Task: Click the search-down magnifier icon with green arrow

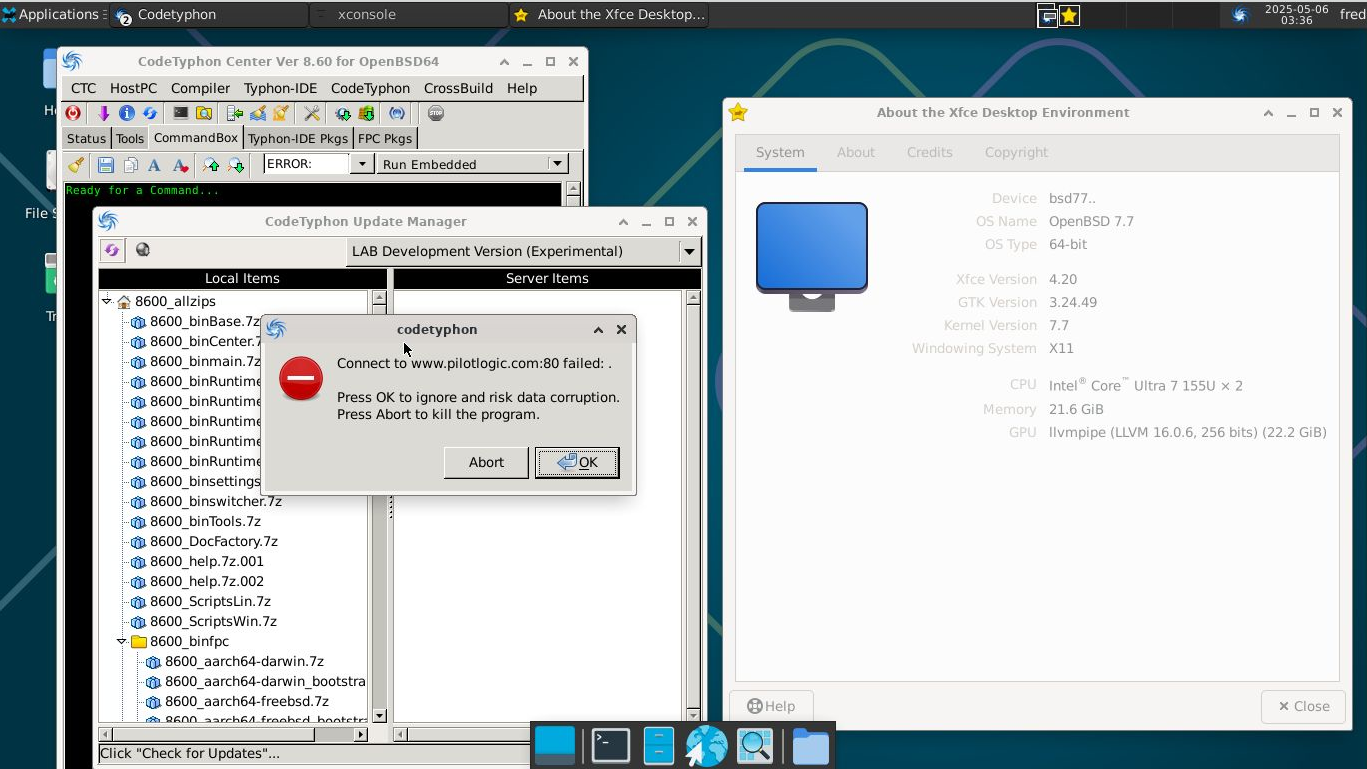Action: (x=236, y=164)
